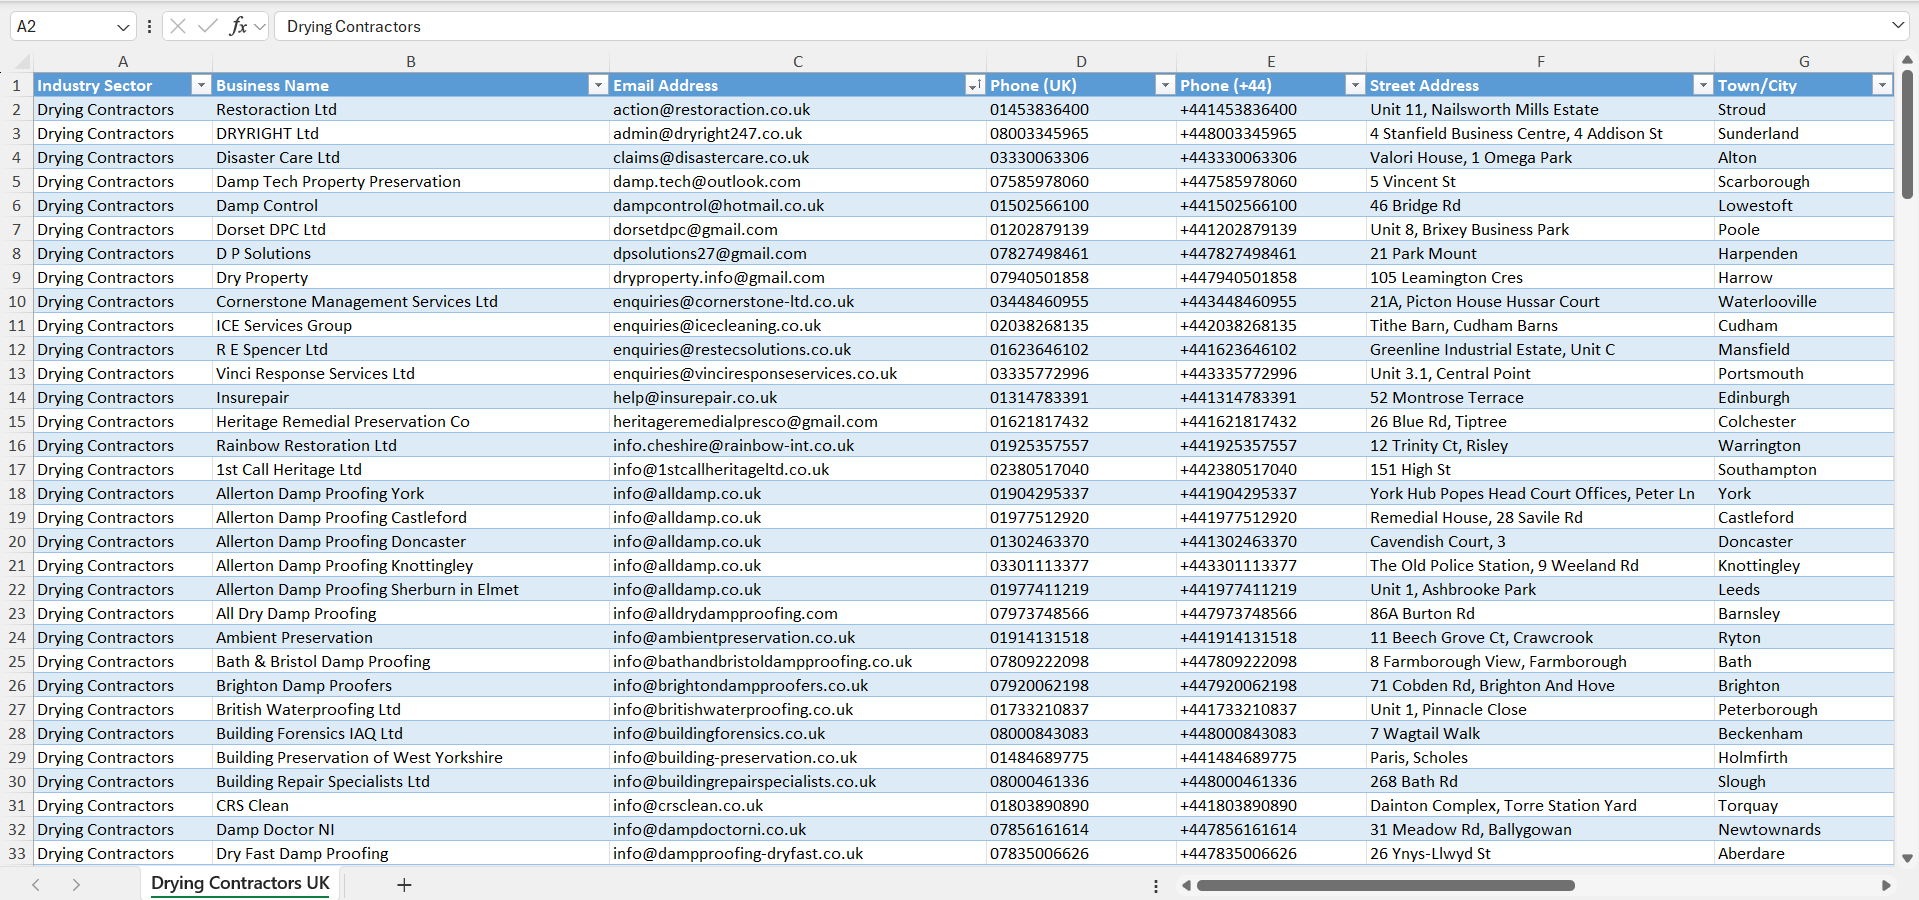The width and height of the screenshot is (1919, 900).
Task: Cancel the formula bar entry
Action: tap(178, 26)
